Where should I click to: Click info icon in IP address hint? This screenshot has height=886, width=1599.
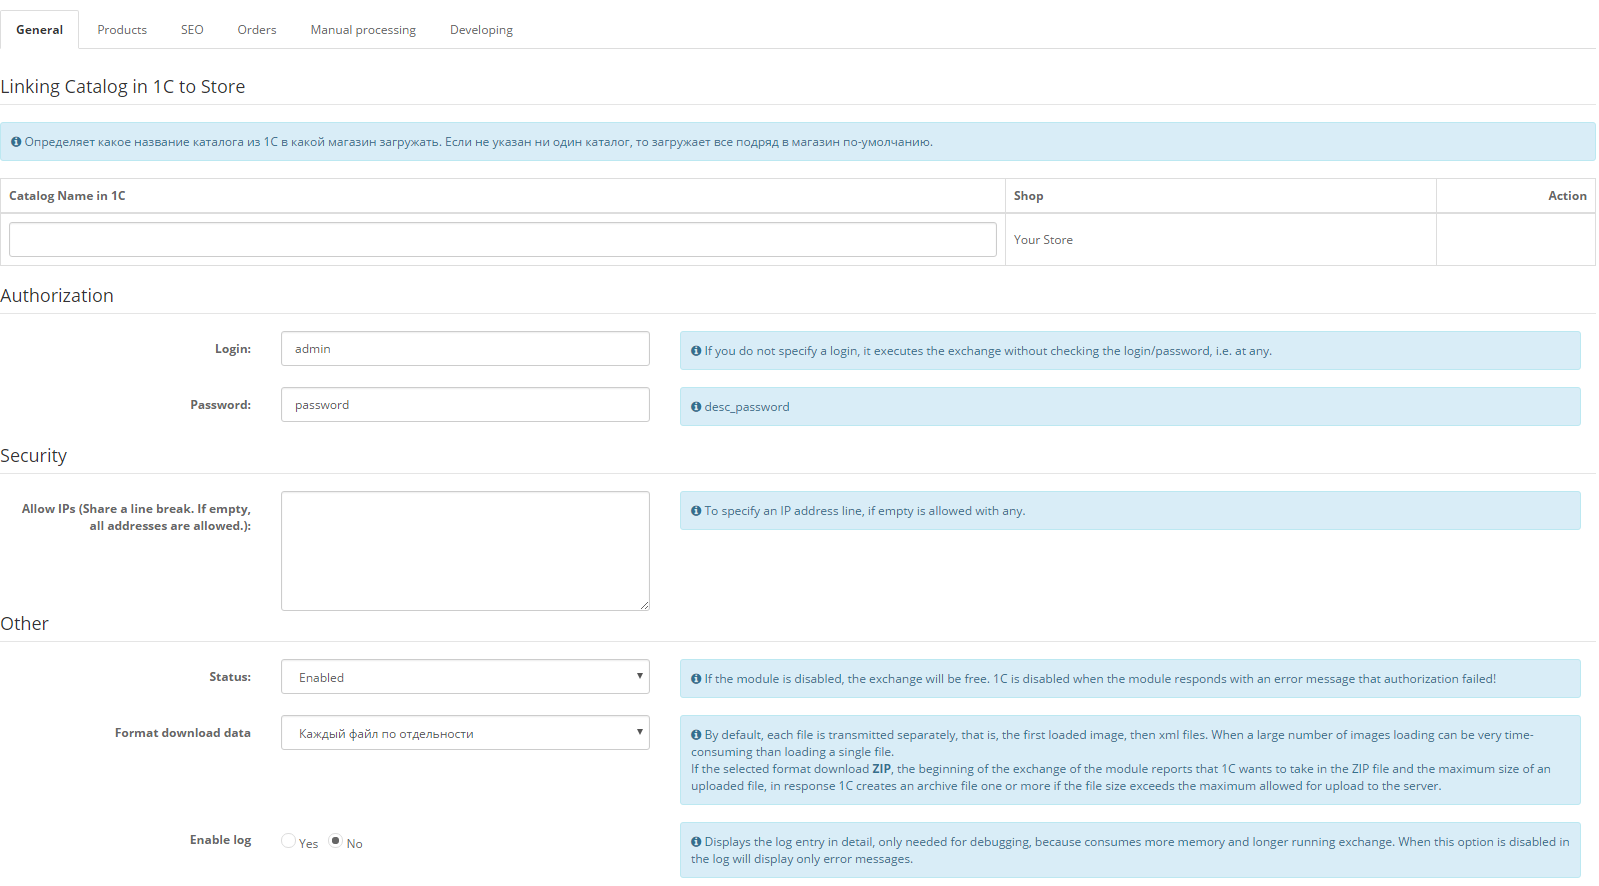(696, 511)
